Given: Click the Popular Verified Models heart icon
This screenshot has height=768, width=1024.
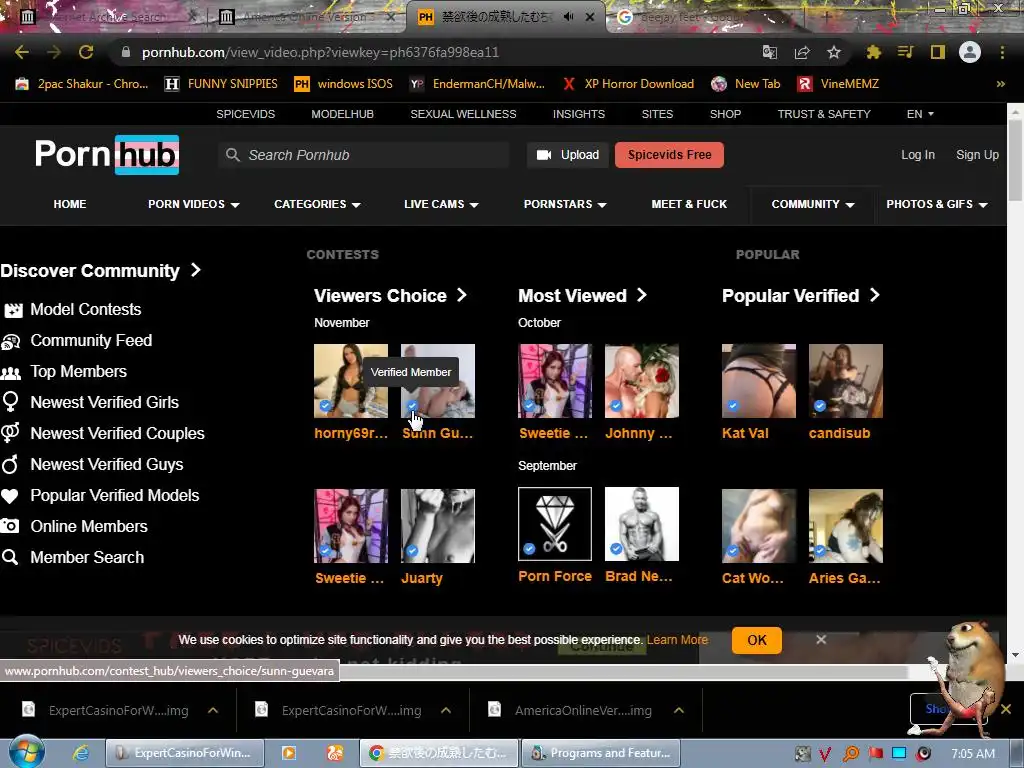Looking at the screenshot, I should tap(10, 496).
